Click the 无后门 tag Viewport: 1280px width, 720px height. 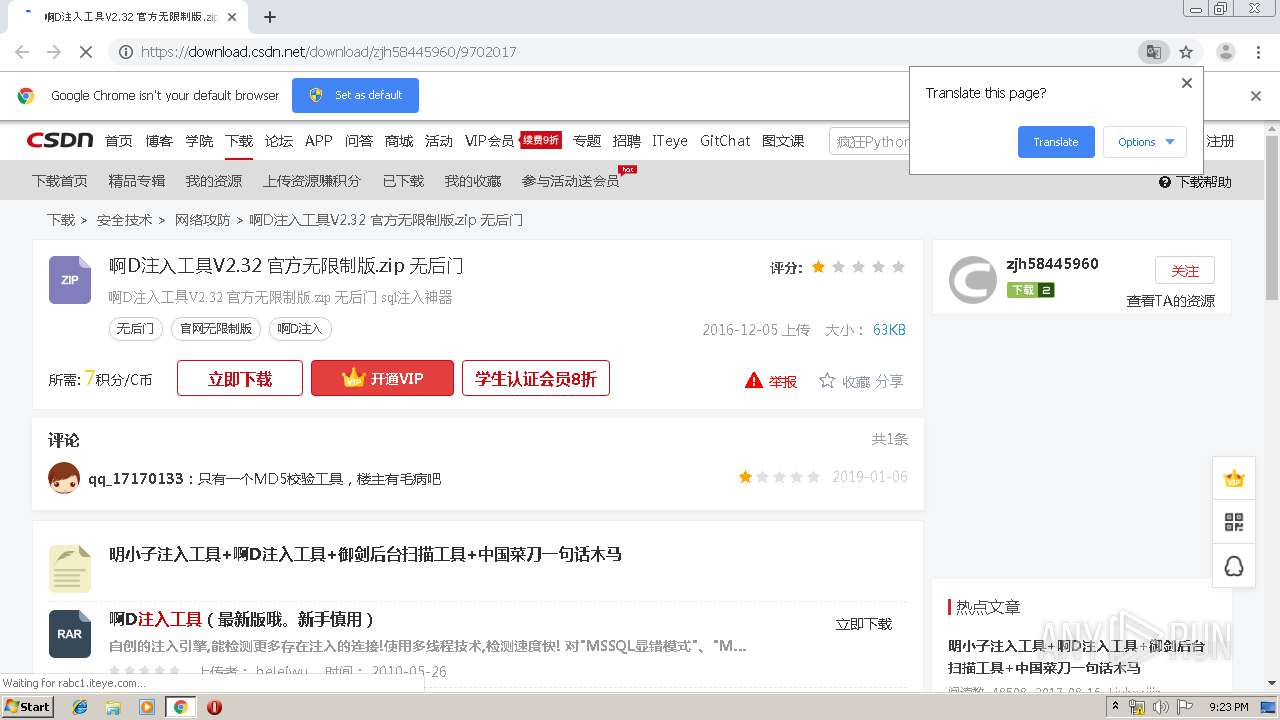pyautogui.click(x=135, y=328)
